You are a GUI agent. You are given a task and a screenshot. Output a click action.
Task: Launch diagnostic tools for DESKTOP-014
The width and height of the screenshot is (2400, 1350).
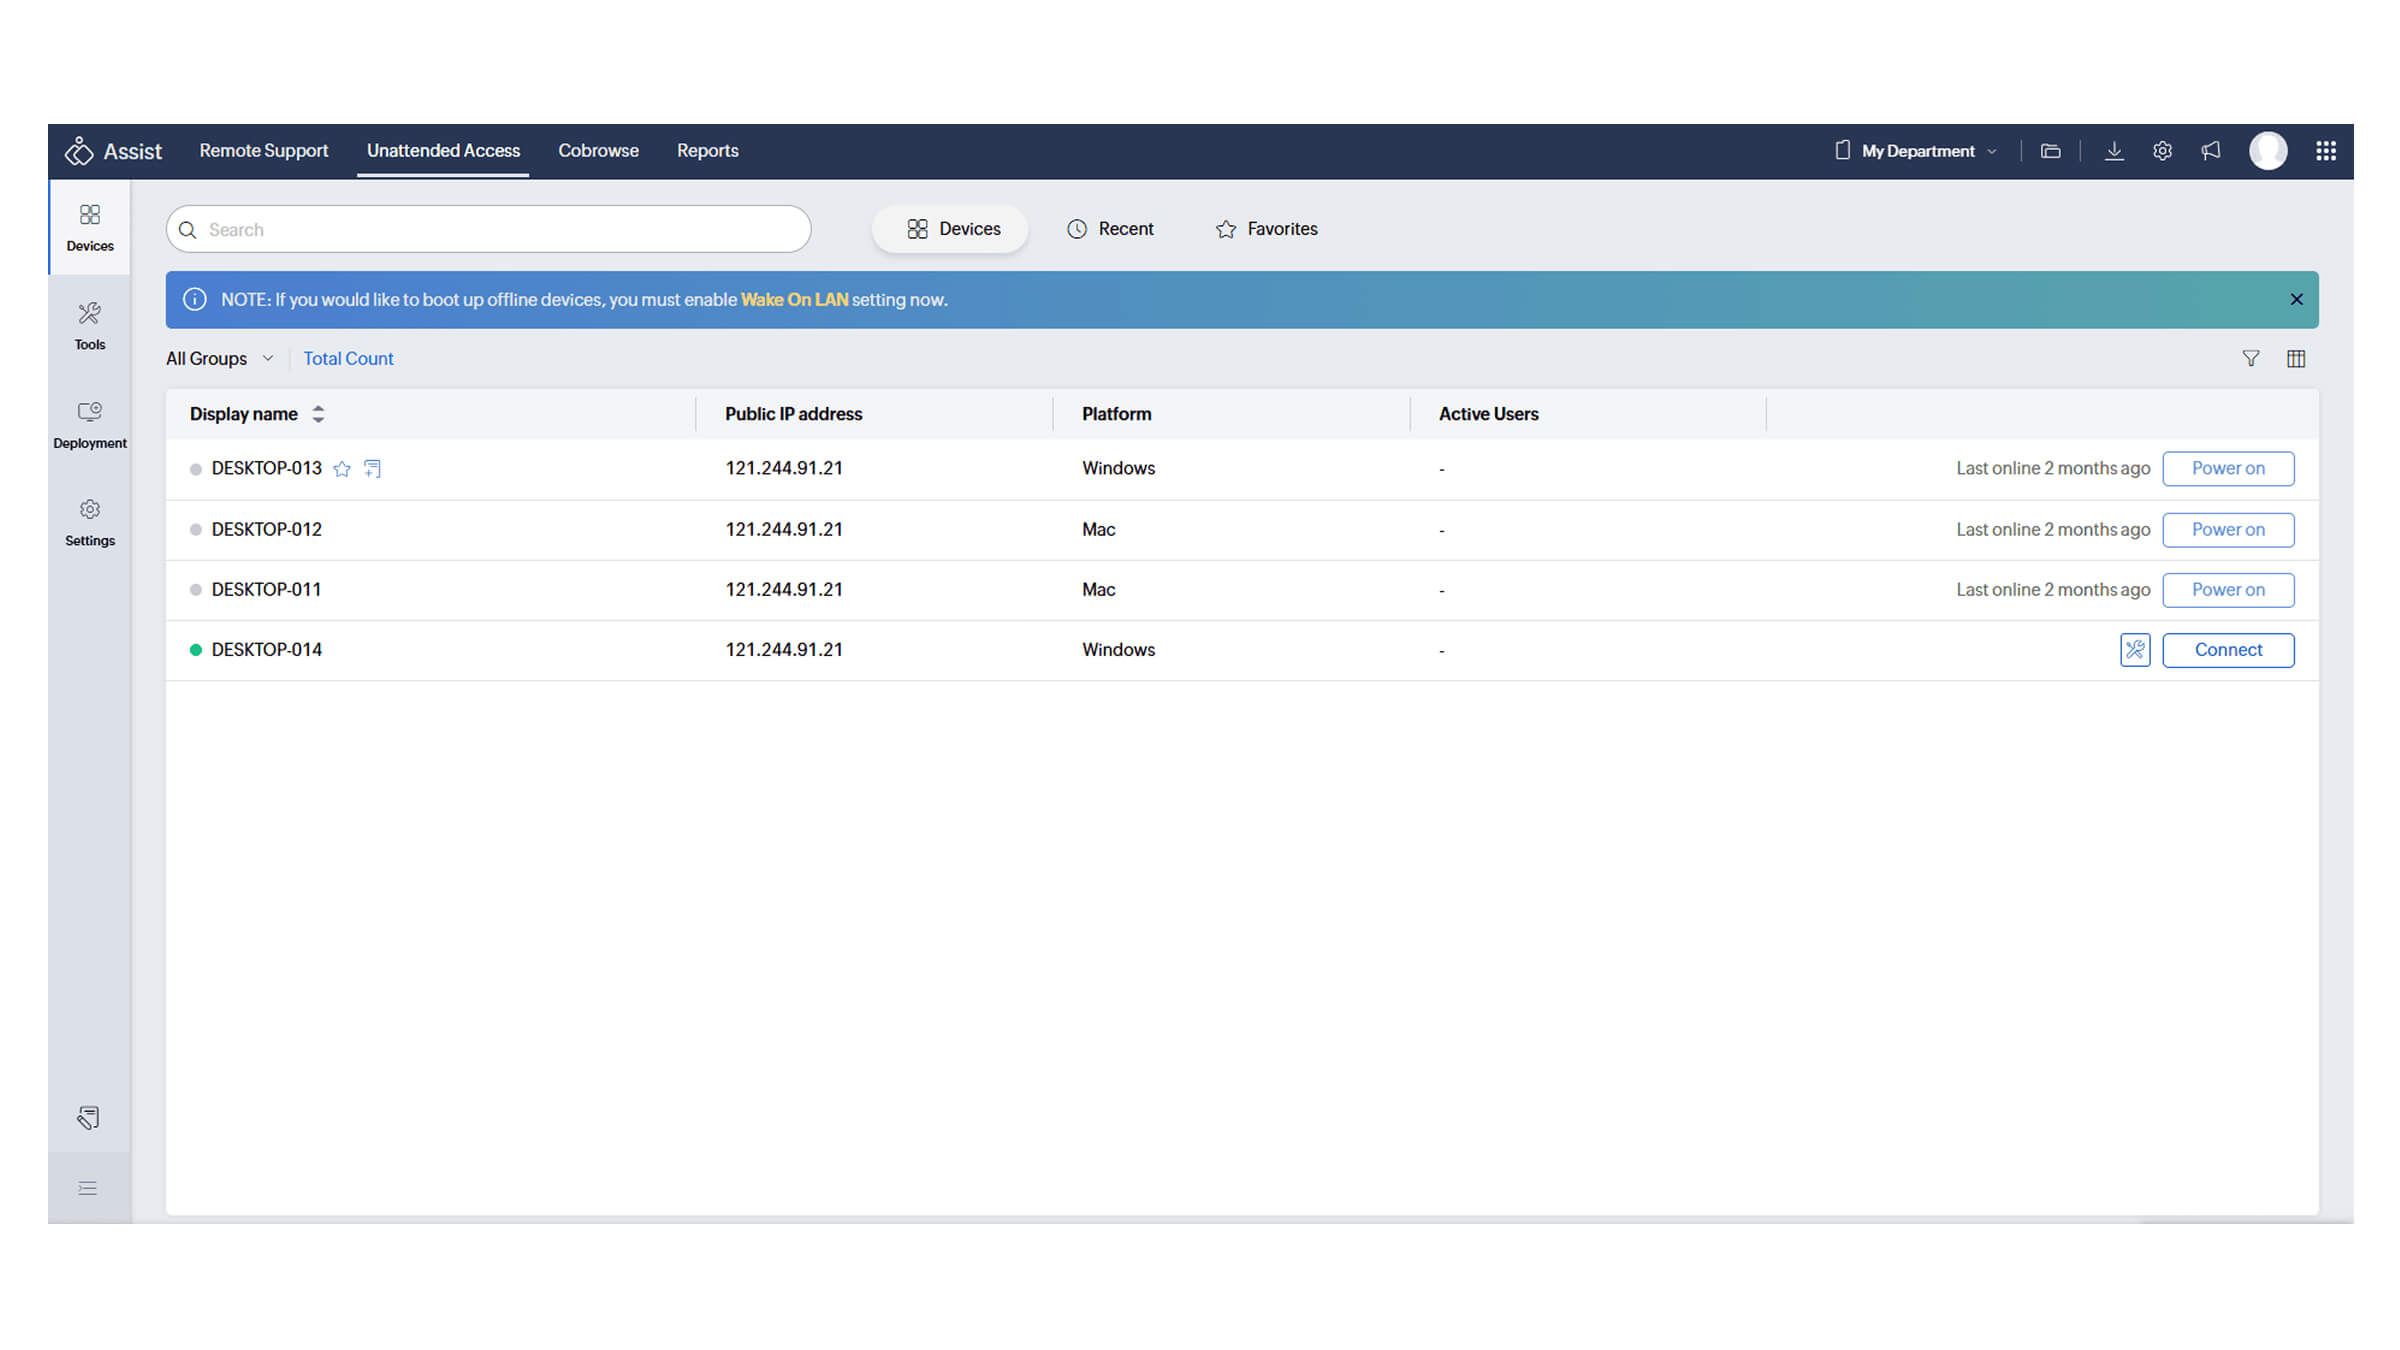(x=2135, y=649)
